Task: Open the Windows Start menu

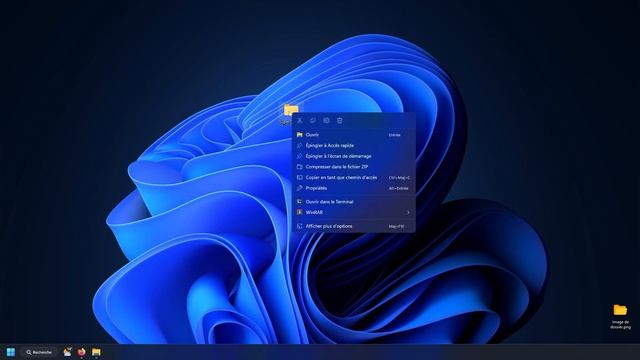Action: [11, 352]
